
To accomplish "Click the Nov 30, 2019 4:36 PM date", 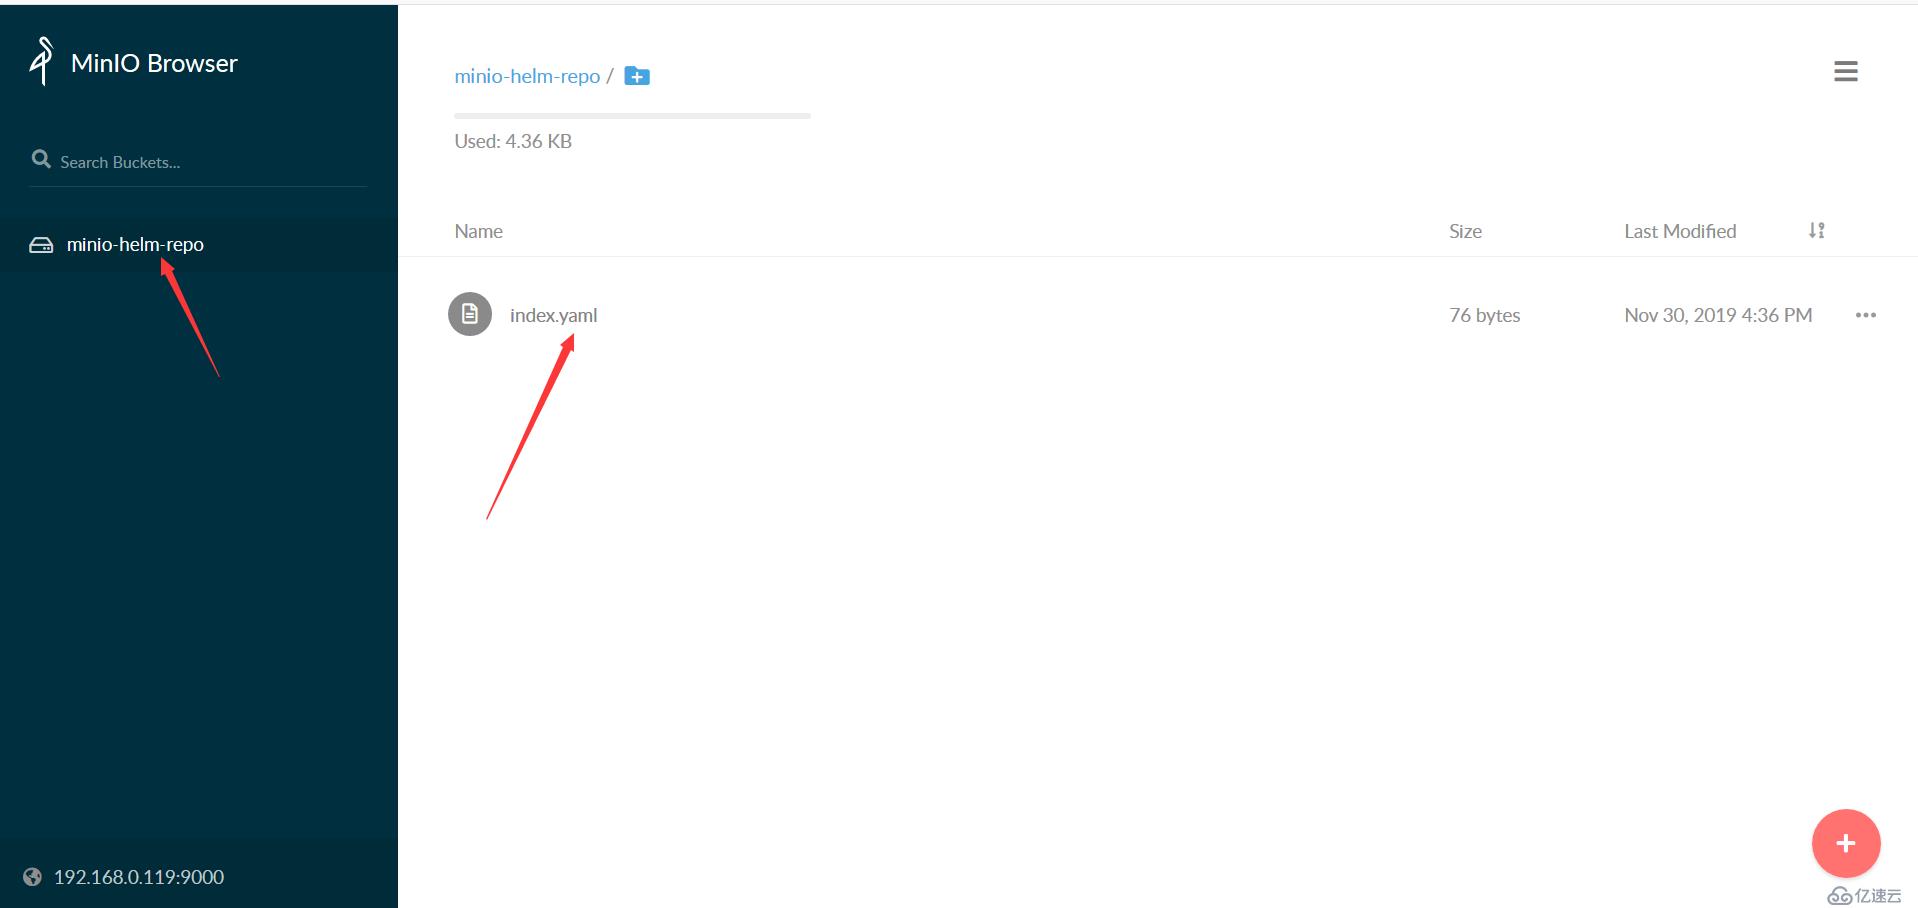I will click(1718, 315).
